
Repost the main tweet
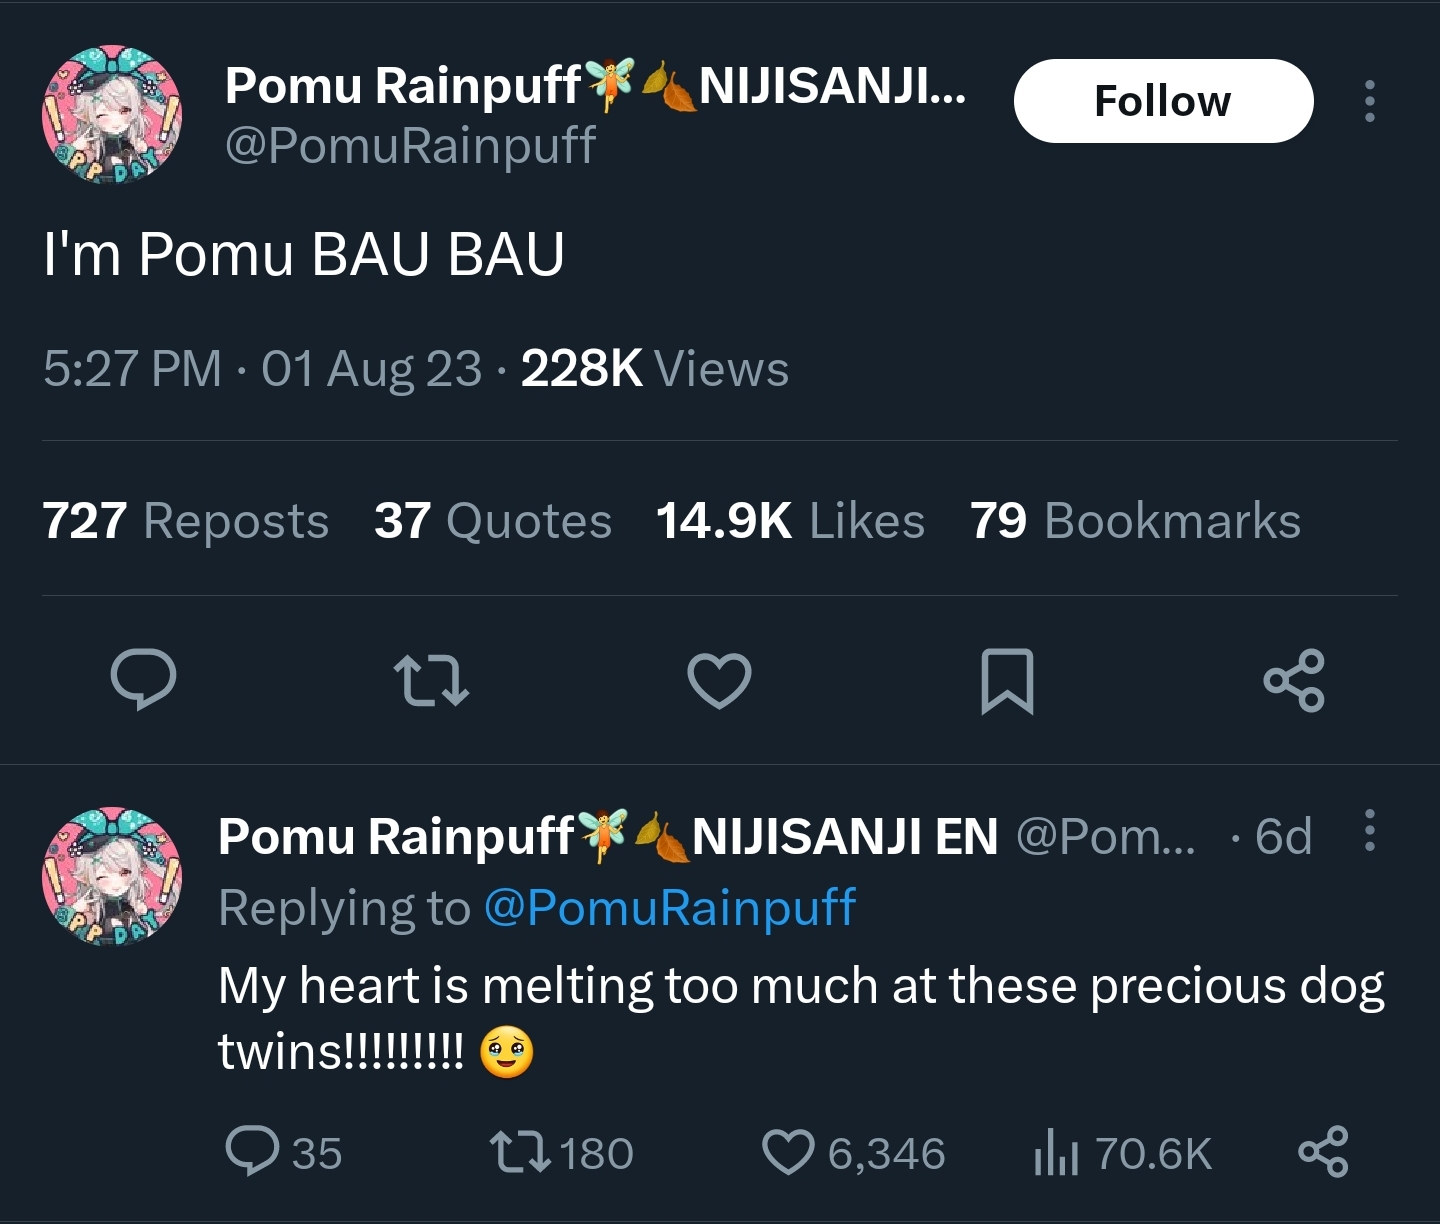coord(431,680)
